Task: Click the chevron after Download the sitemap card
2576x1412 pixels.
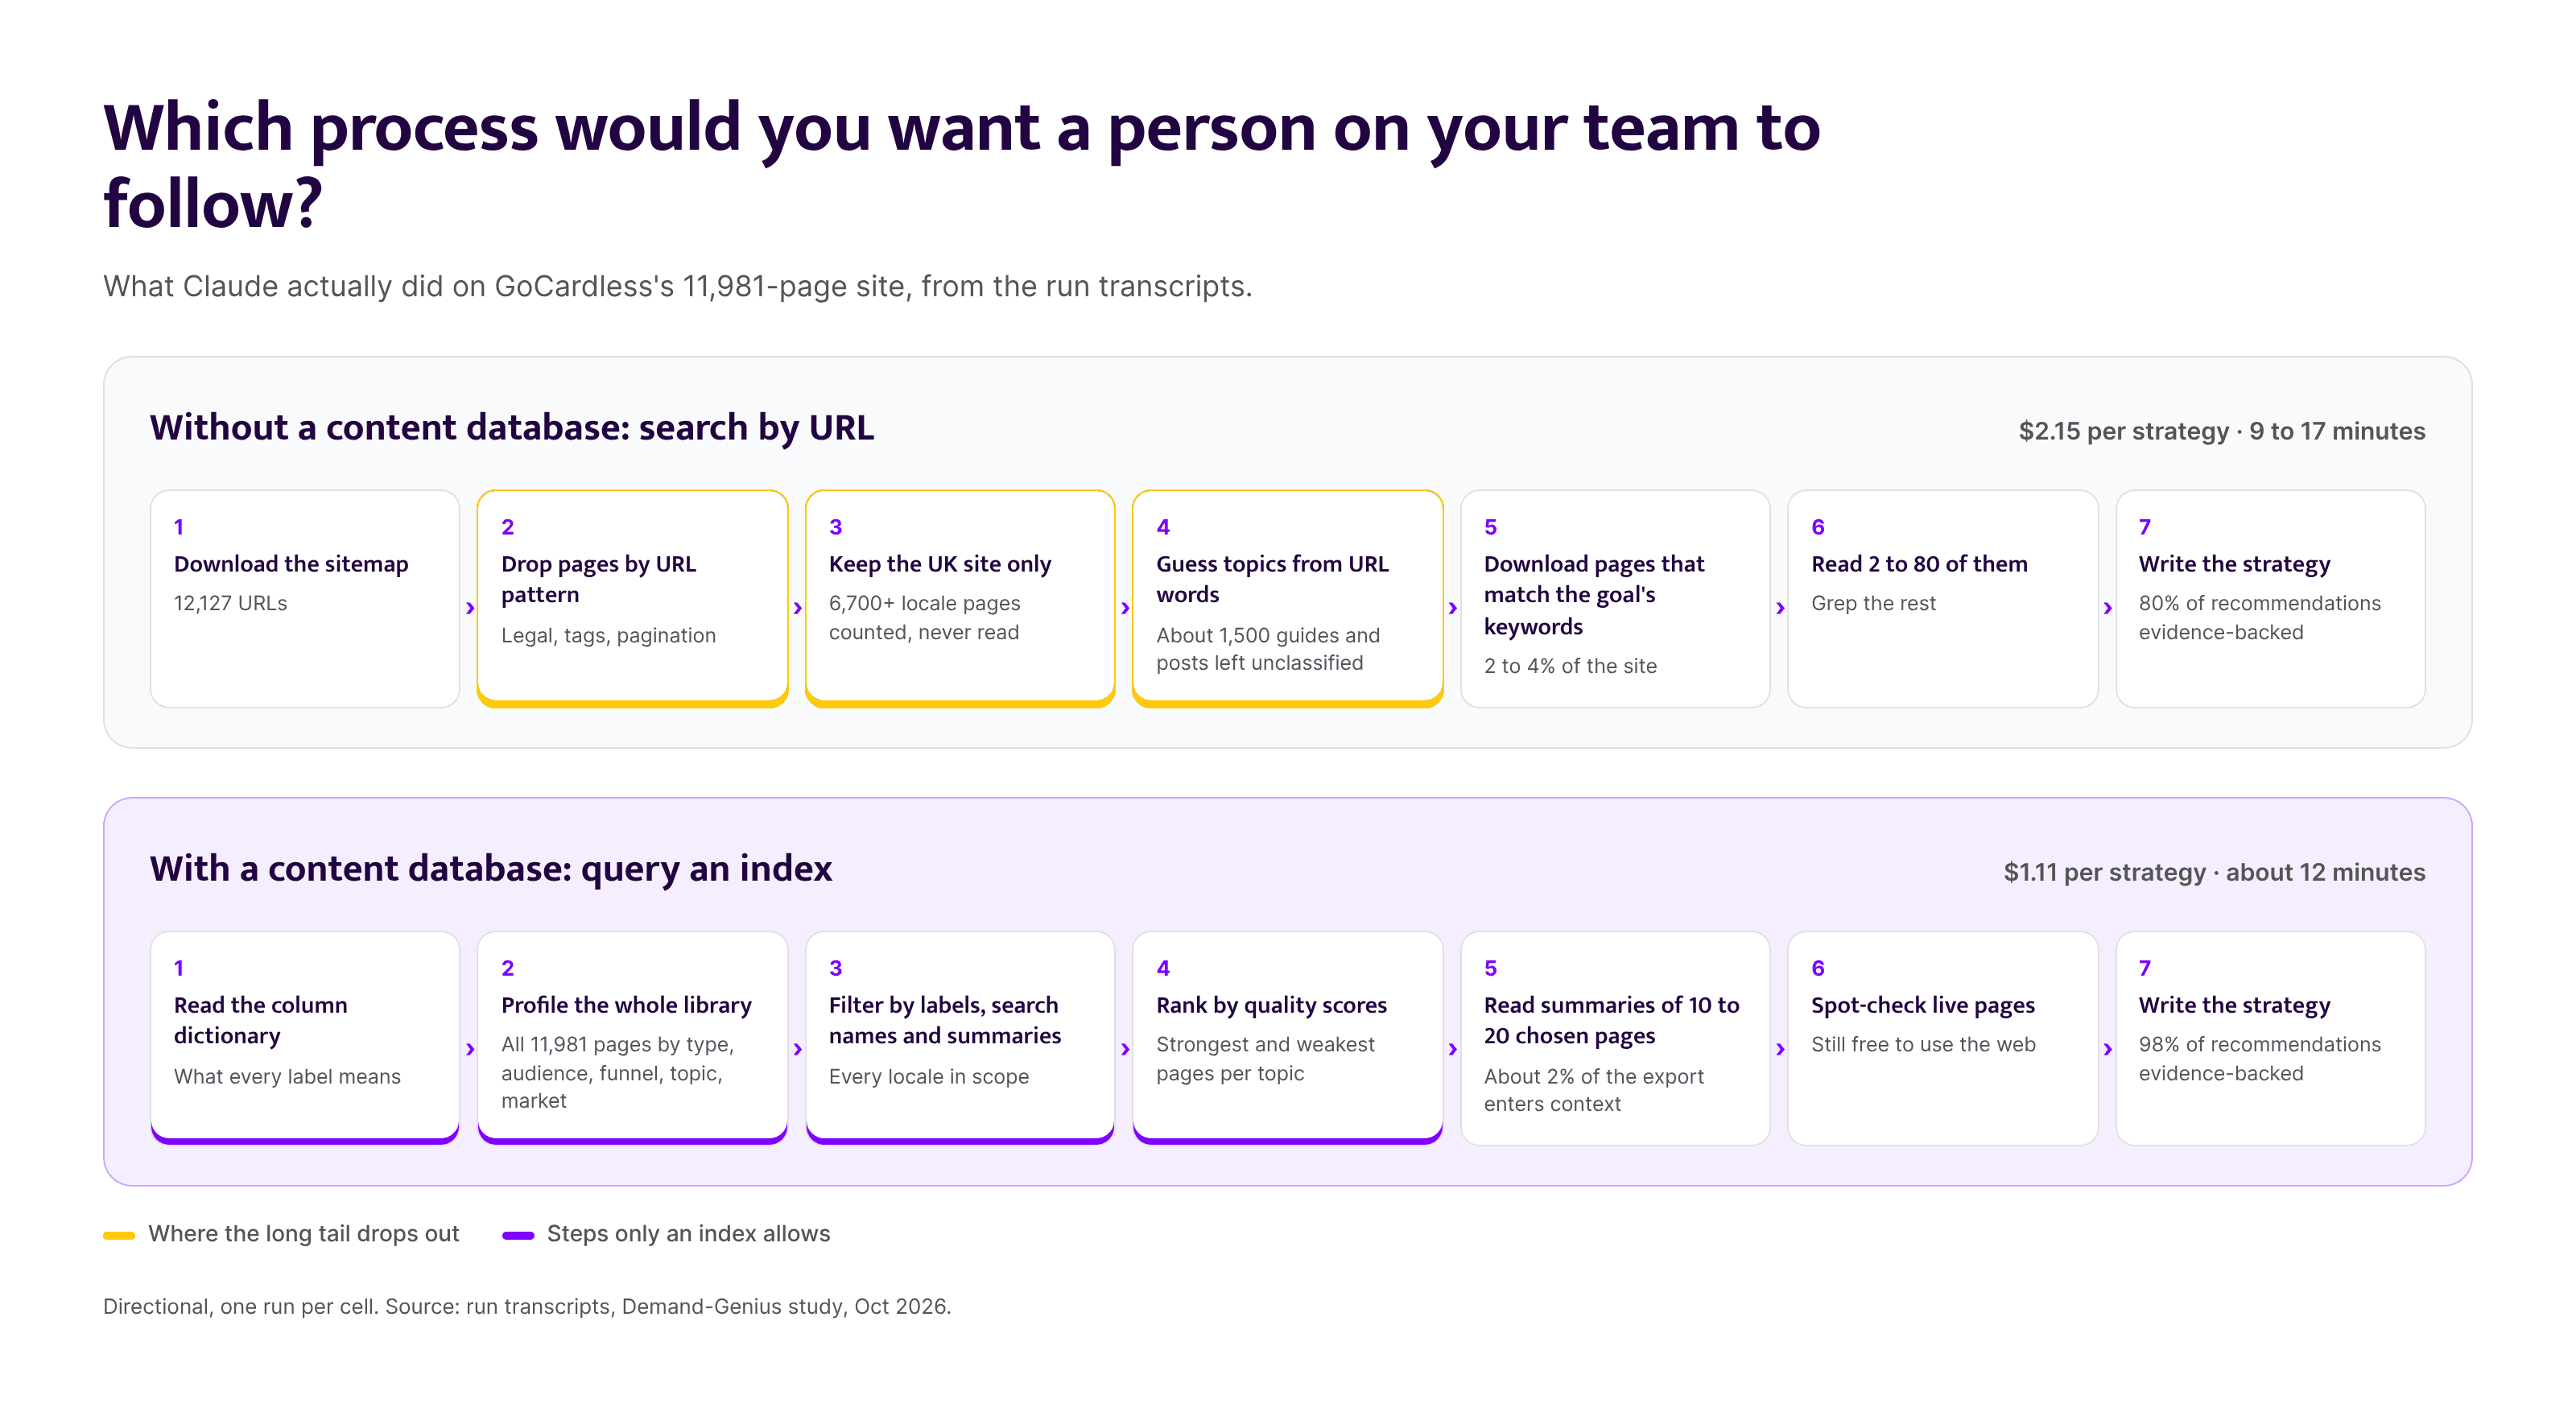Action: coord(470,608)
